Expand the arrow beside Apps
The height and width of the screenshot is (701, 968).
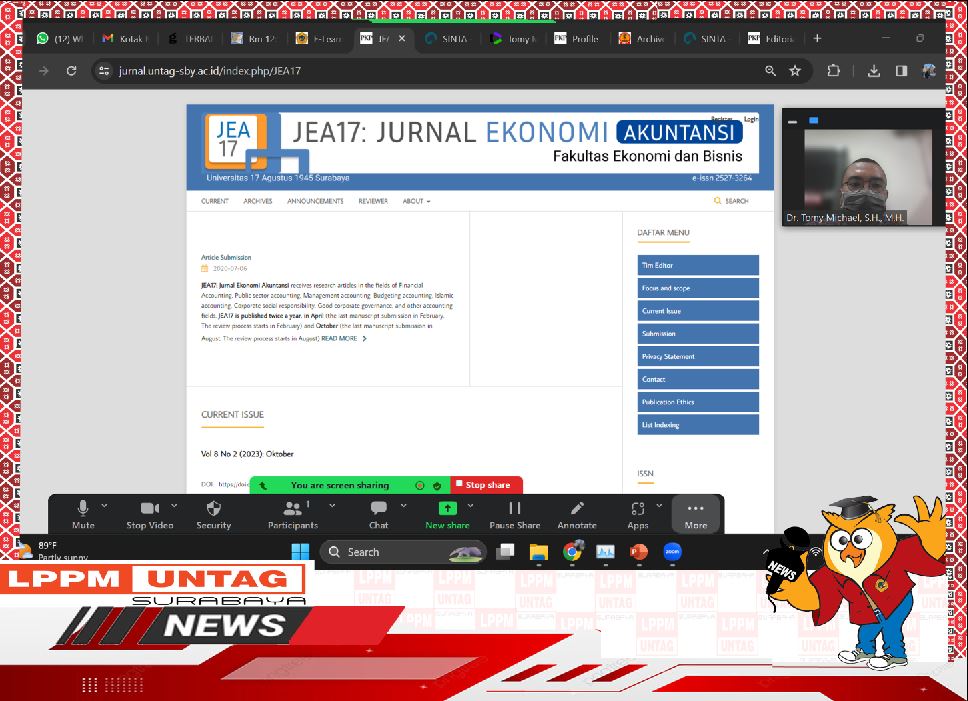(x=659, y=505)
